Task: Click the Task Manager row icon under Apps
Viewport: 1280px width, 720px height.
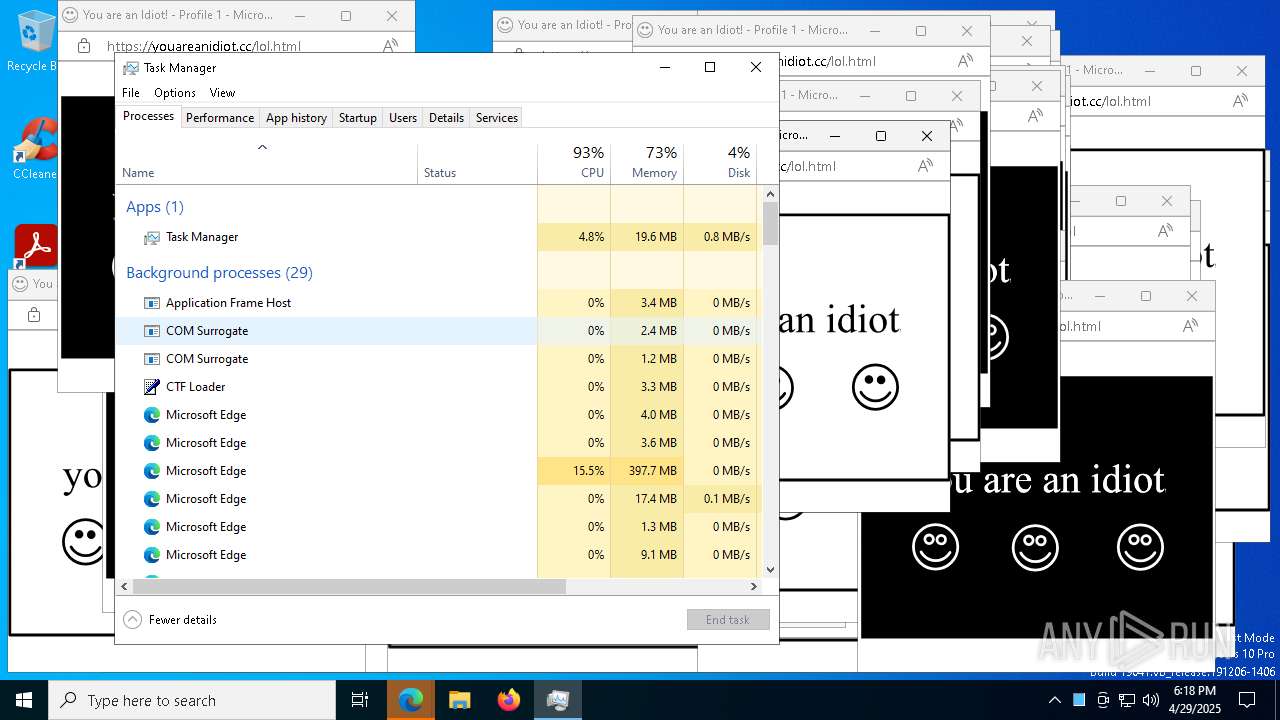Action: coord(152,237)
